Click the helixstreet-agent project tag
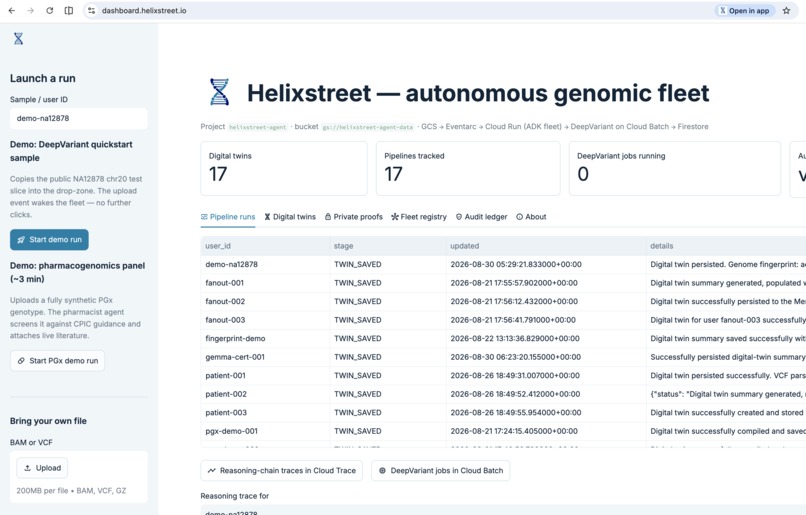This screenshot has width=806, height=515. pos(258,127)
